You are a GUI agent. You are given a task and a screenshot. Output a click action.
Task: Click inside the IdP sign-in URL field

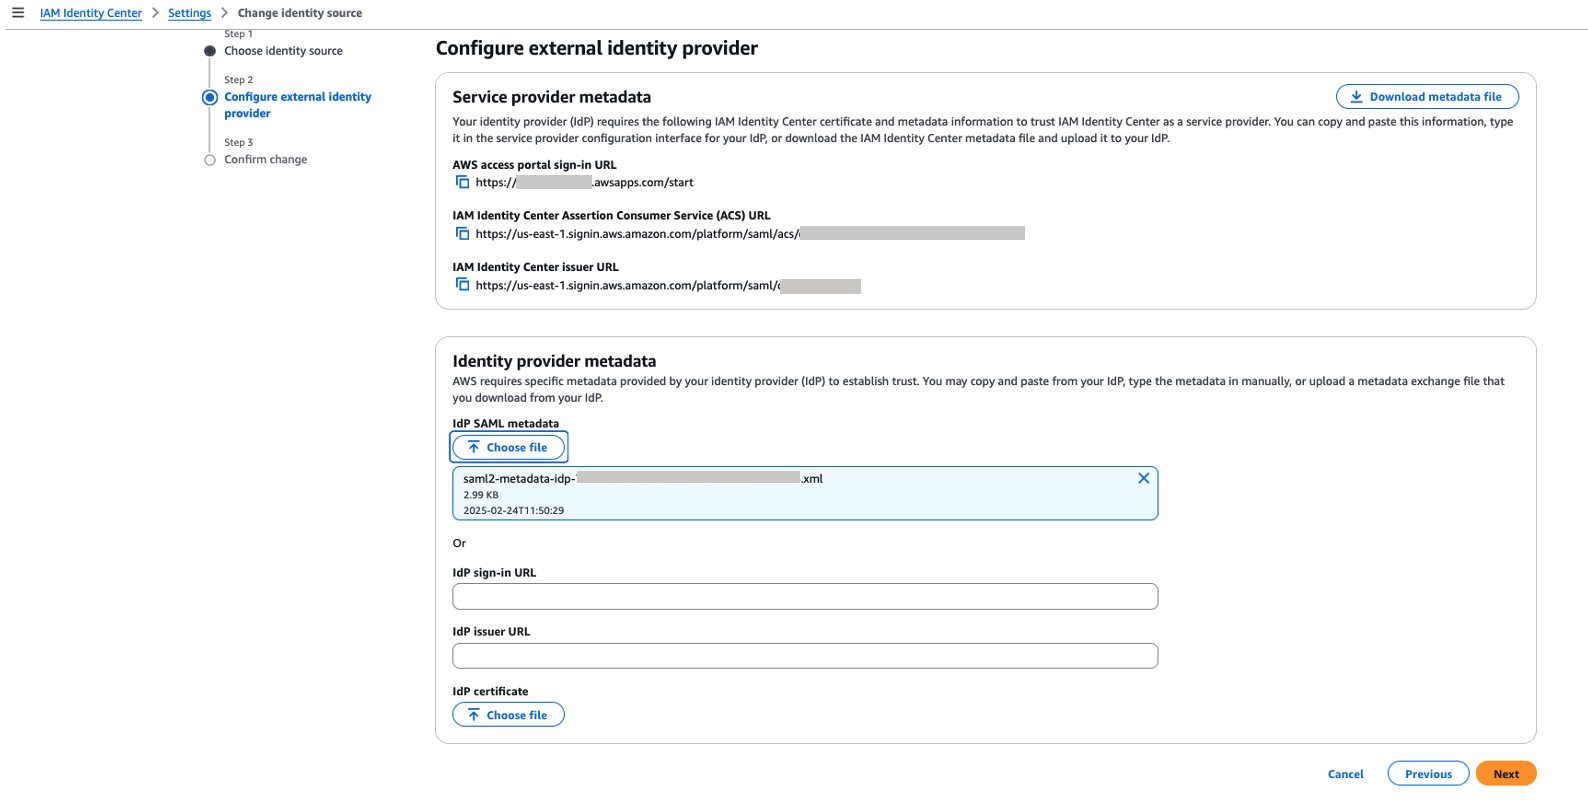(805, 596)
